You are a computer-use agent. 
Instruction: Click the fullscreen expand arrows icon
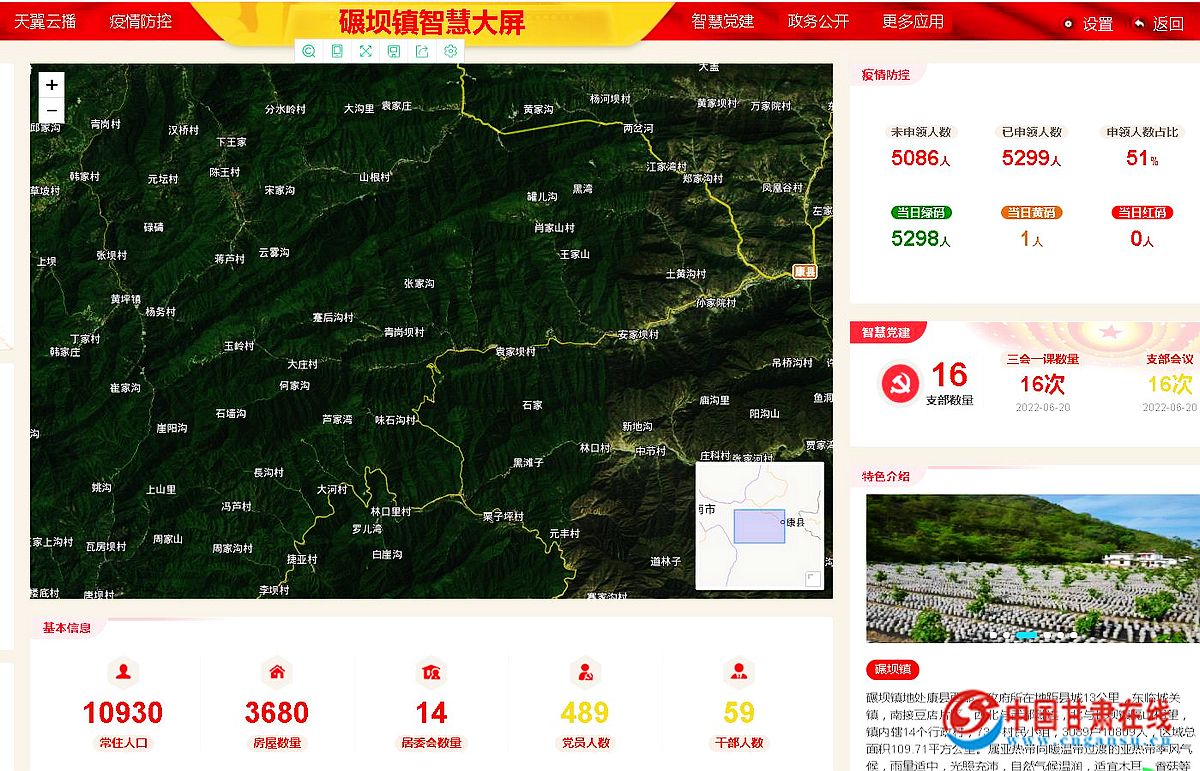pyautogui.click(x=365, y=51)
